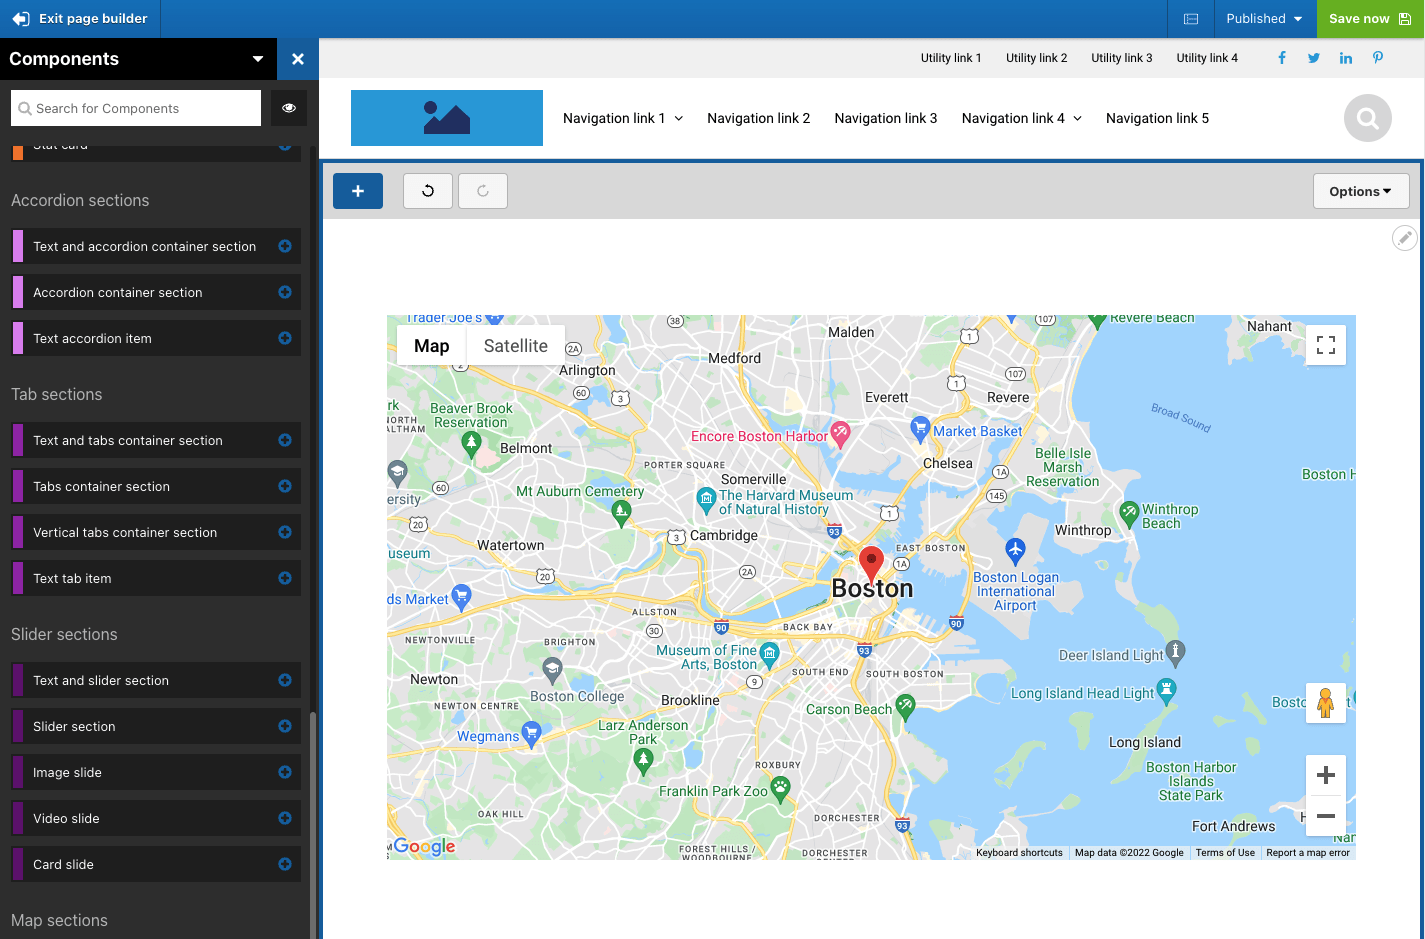Open the LinkedIn social icon link
Viewport: 1425px width, 939px height.
pos(1346,58)
